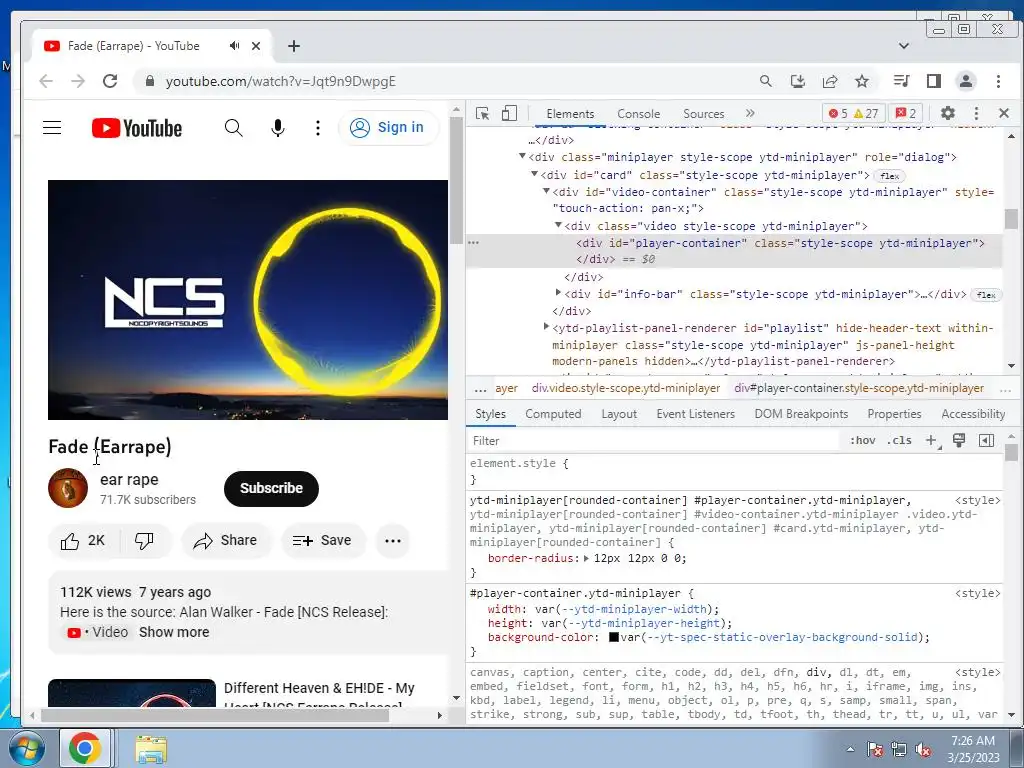Click the Sign in button

coord(388,127)
